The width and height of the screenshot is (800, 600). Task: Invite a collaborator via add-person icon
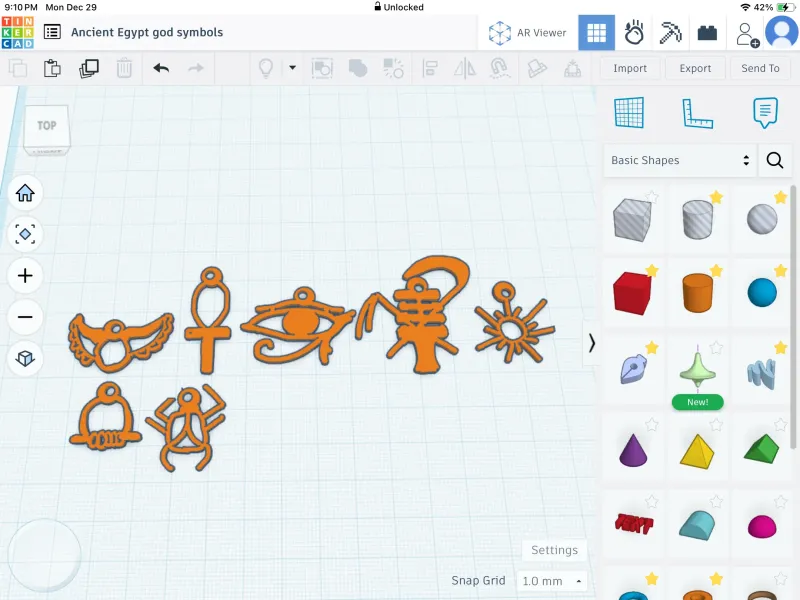click(747, 34)
